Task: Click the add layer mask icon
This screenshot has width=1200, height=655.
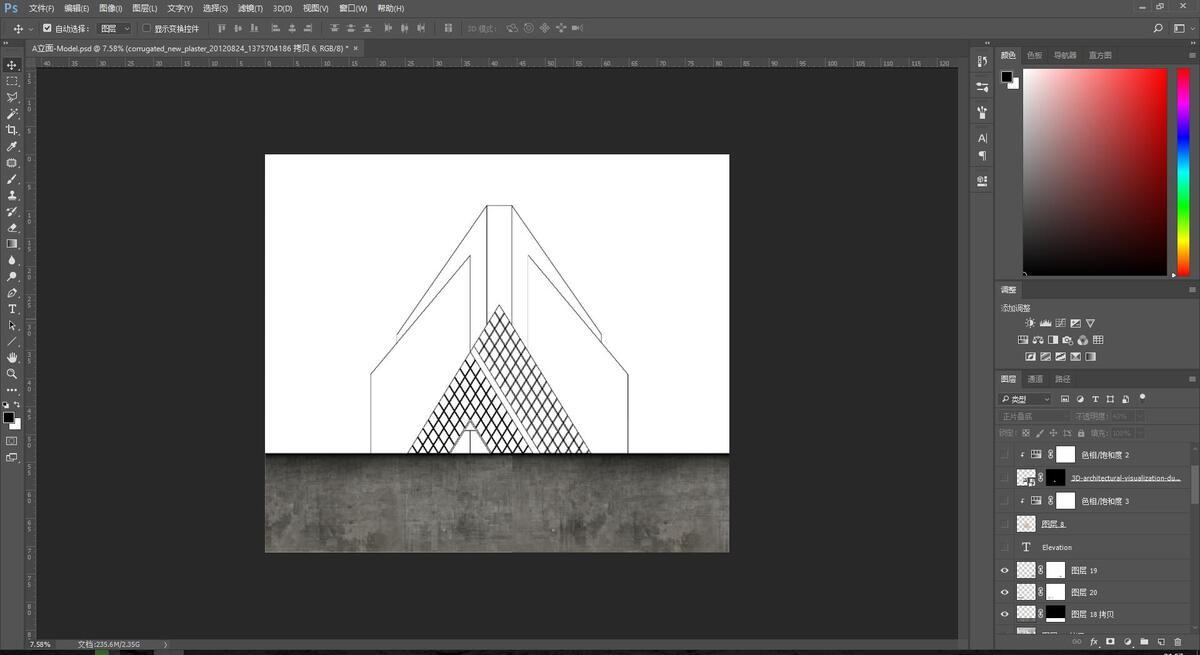Action: [x=1110, y=641]
